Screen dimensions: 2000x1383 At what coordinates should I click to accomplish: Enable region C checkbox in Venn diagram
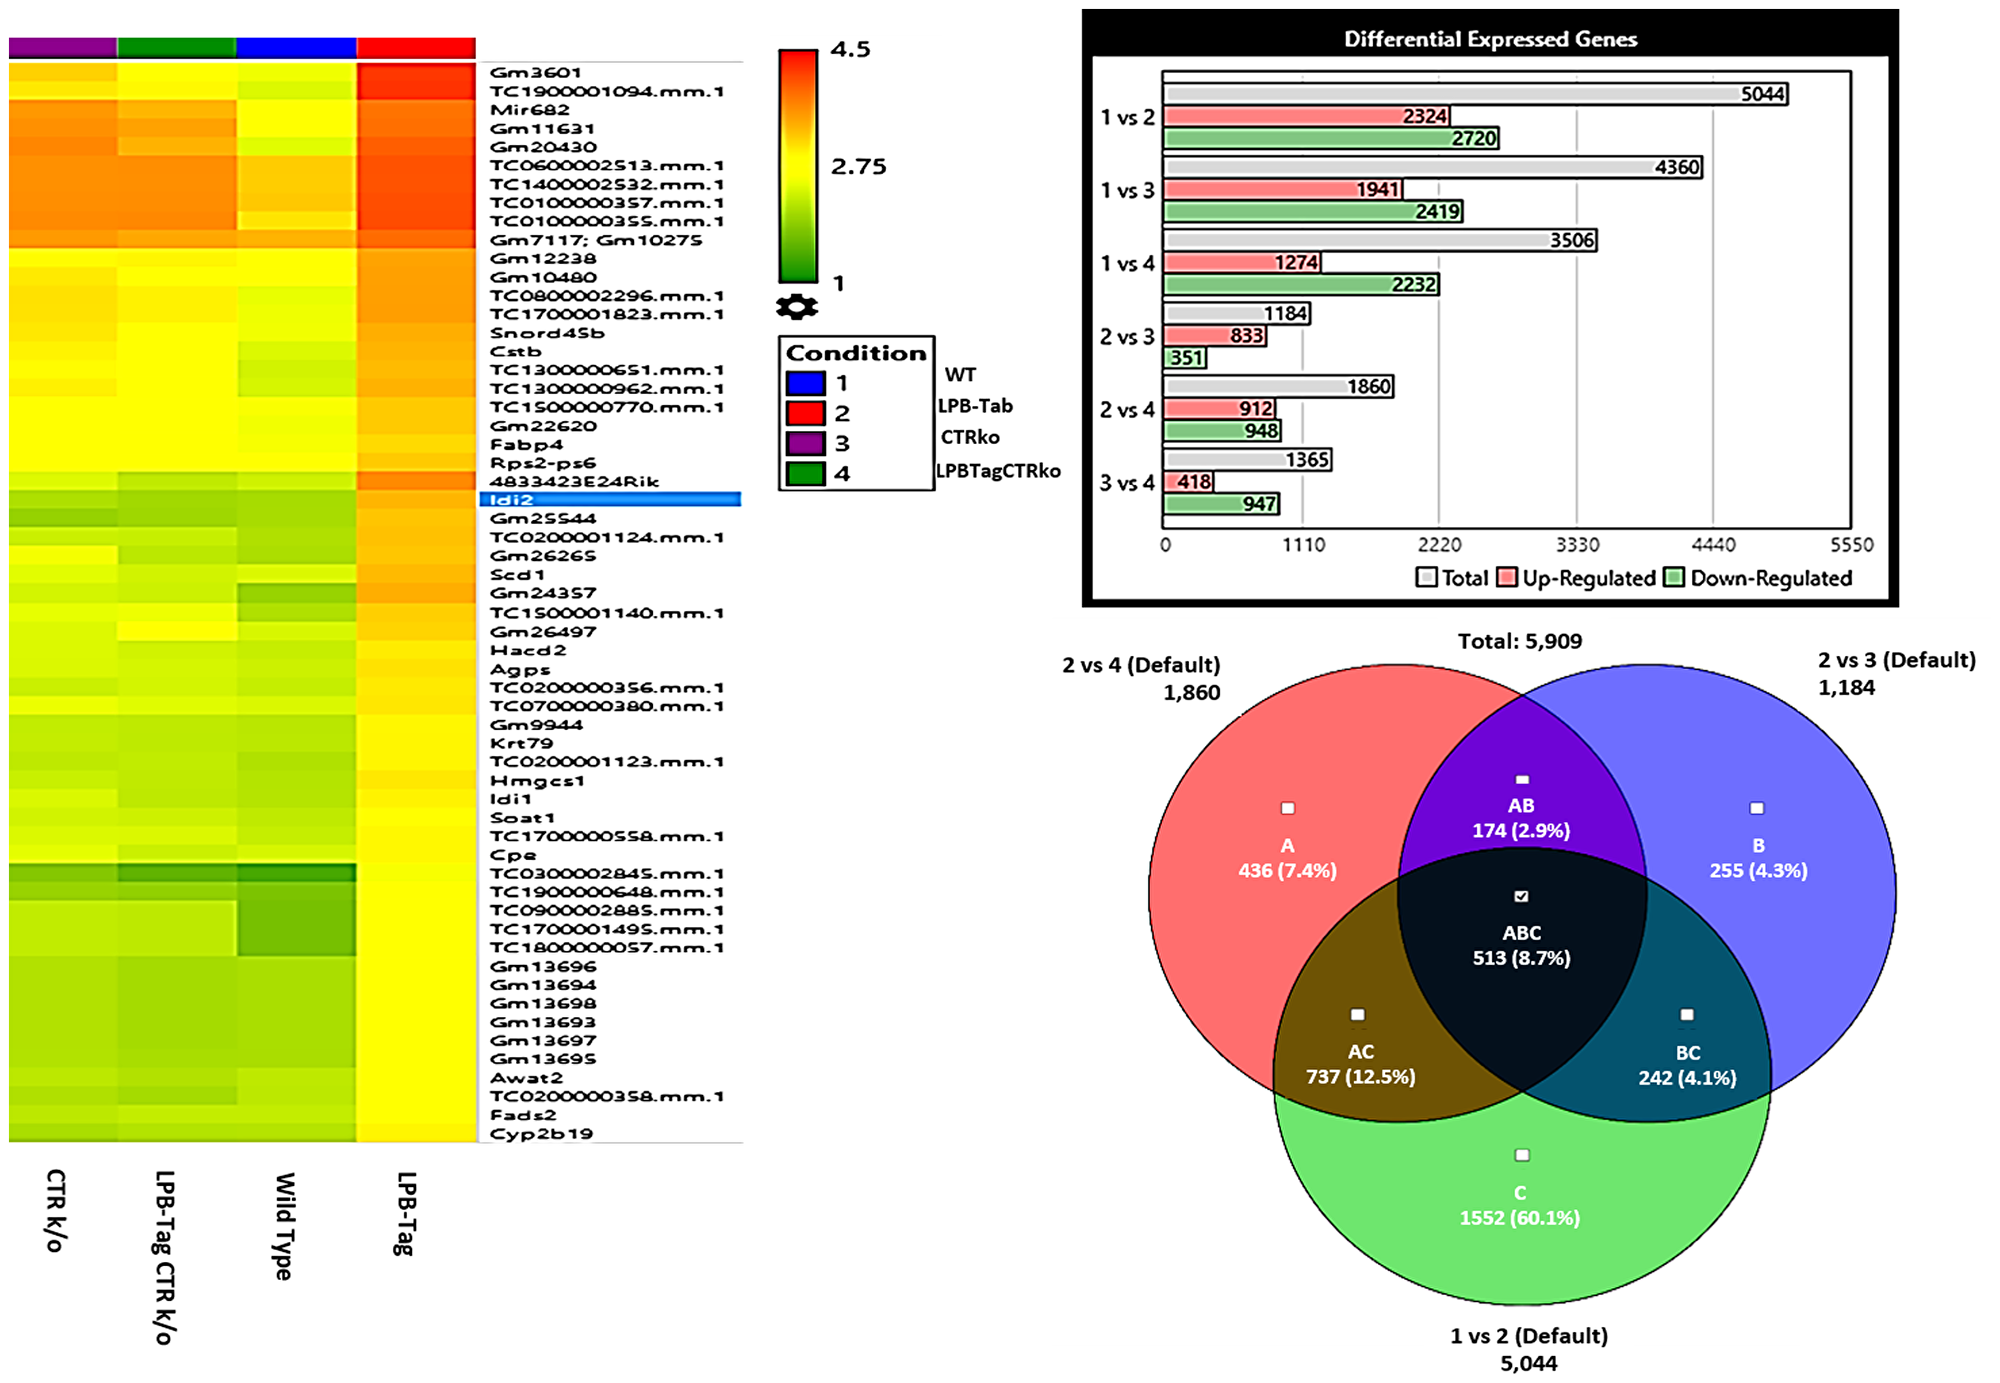1522,1154
